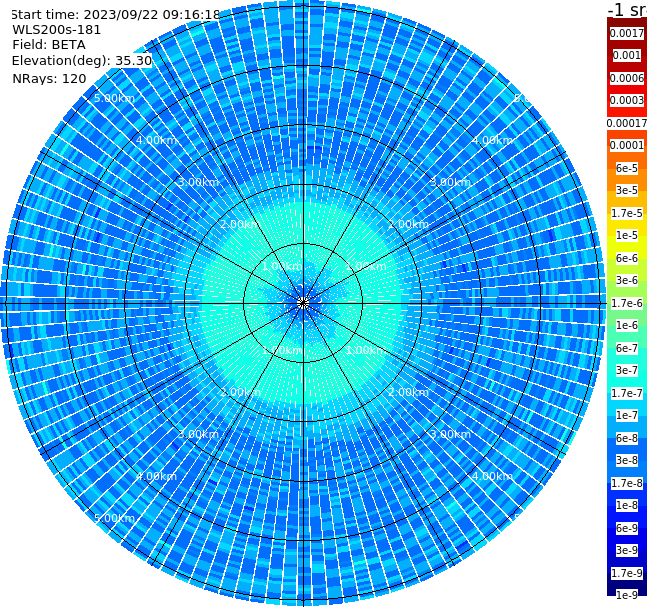Click the 0.0017 colorbar label

point(626,33)
